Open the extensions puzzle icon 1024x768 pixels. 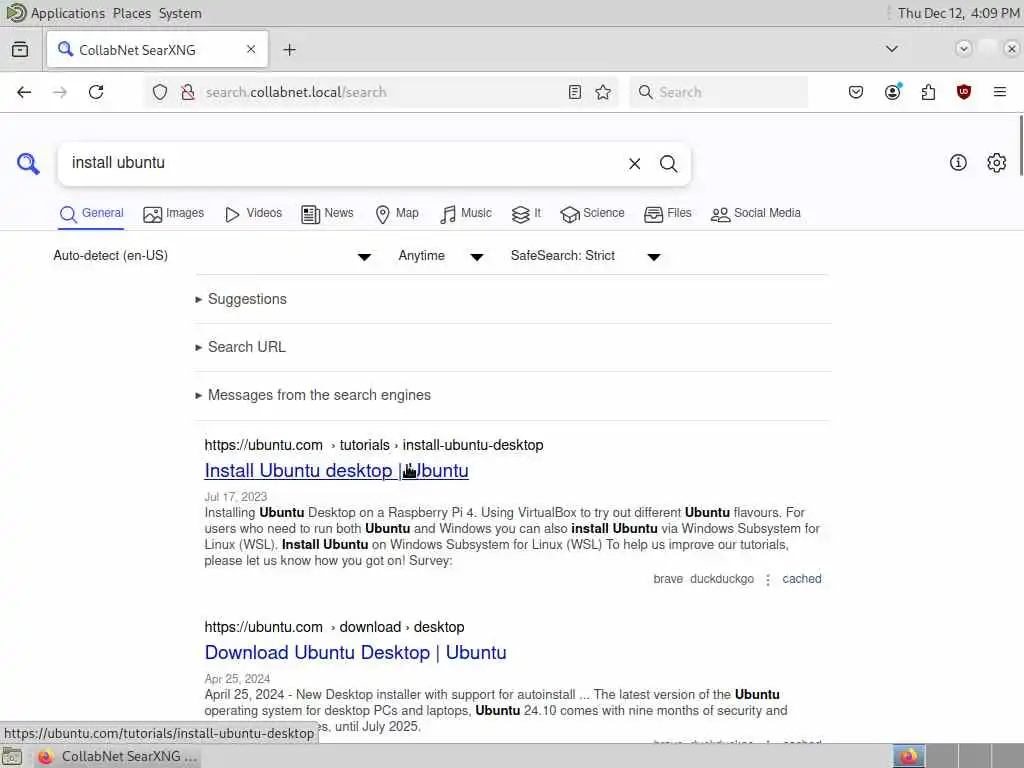point(928,92)
